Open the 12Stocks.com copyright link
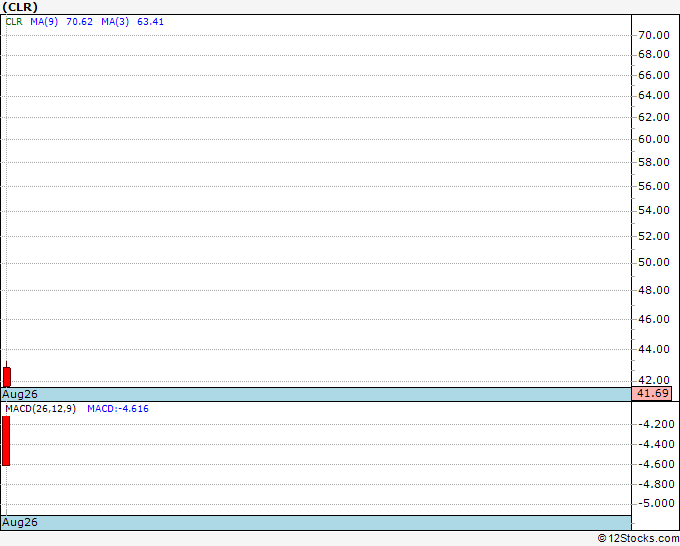 (638, 538)
